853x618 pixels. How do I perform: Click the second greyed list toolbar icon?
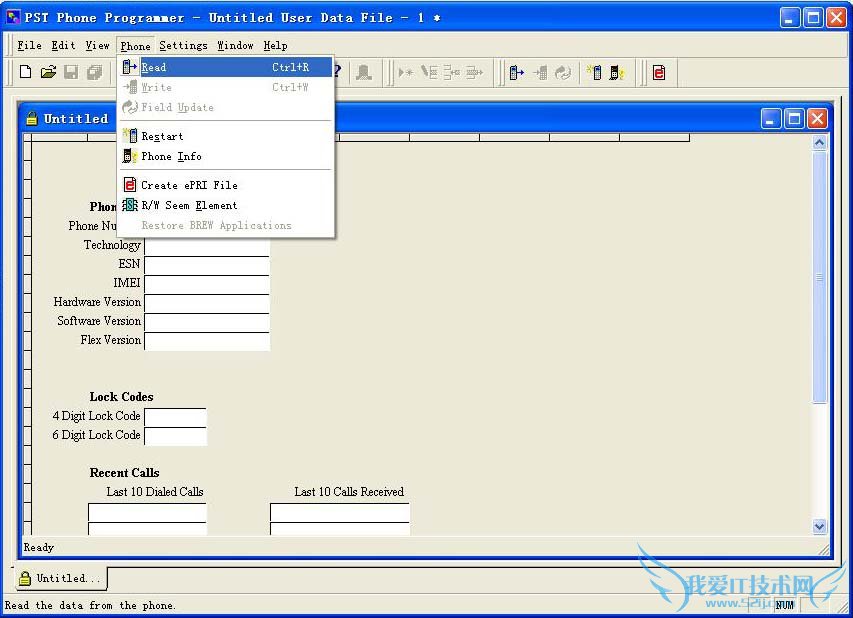[429, 72]
